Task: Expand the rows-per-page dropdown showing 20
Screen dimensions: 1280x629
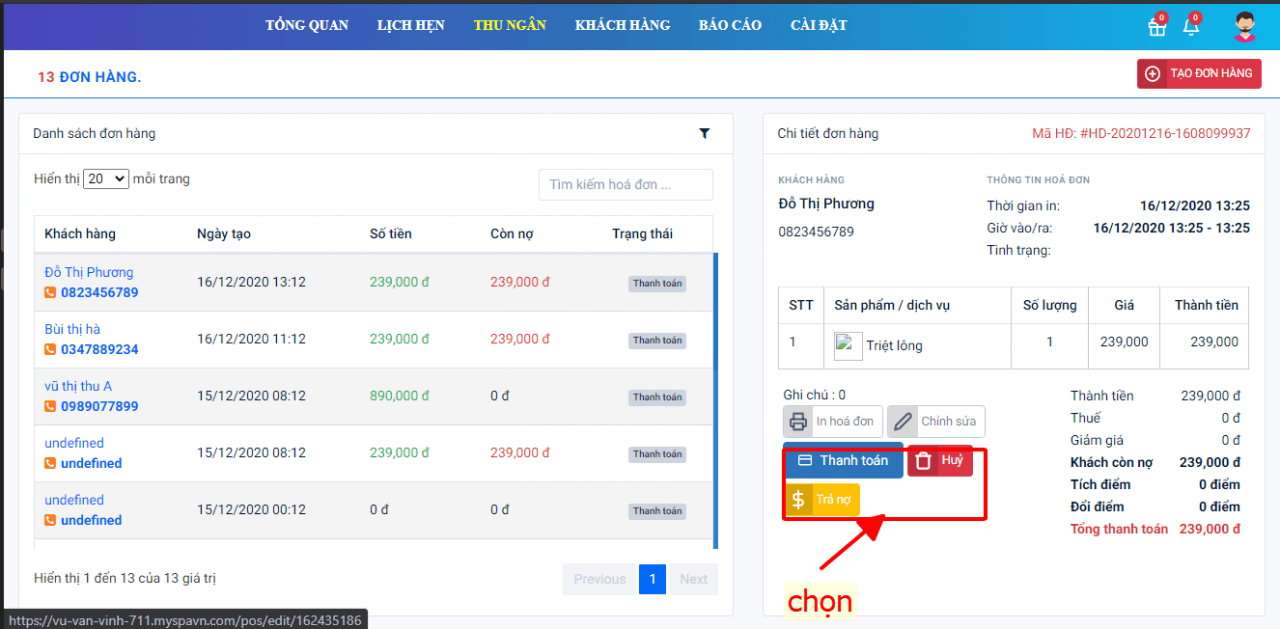Action: coord(106,179)
